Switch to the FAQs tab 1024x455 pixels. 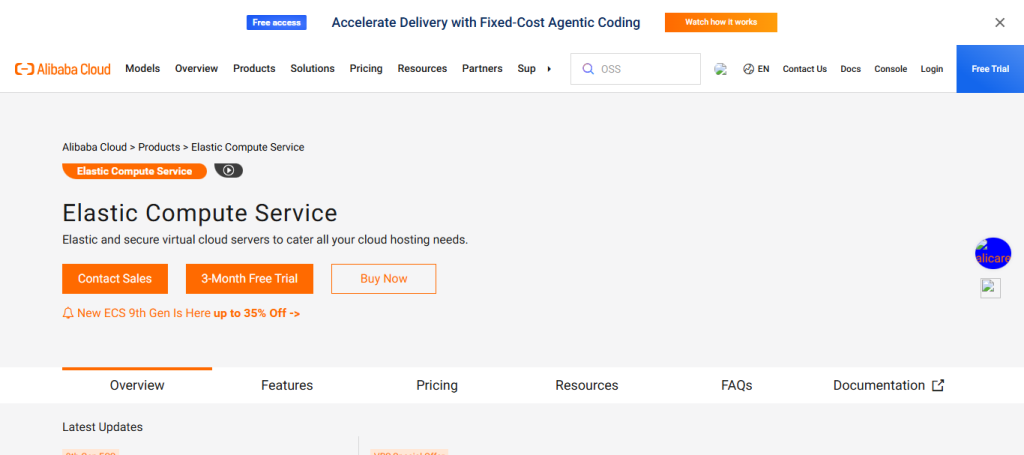point(737,385)
